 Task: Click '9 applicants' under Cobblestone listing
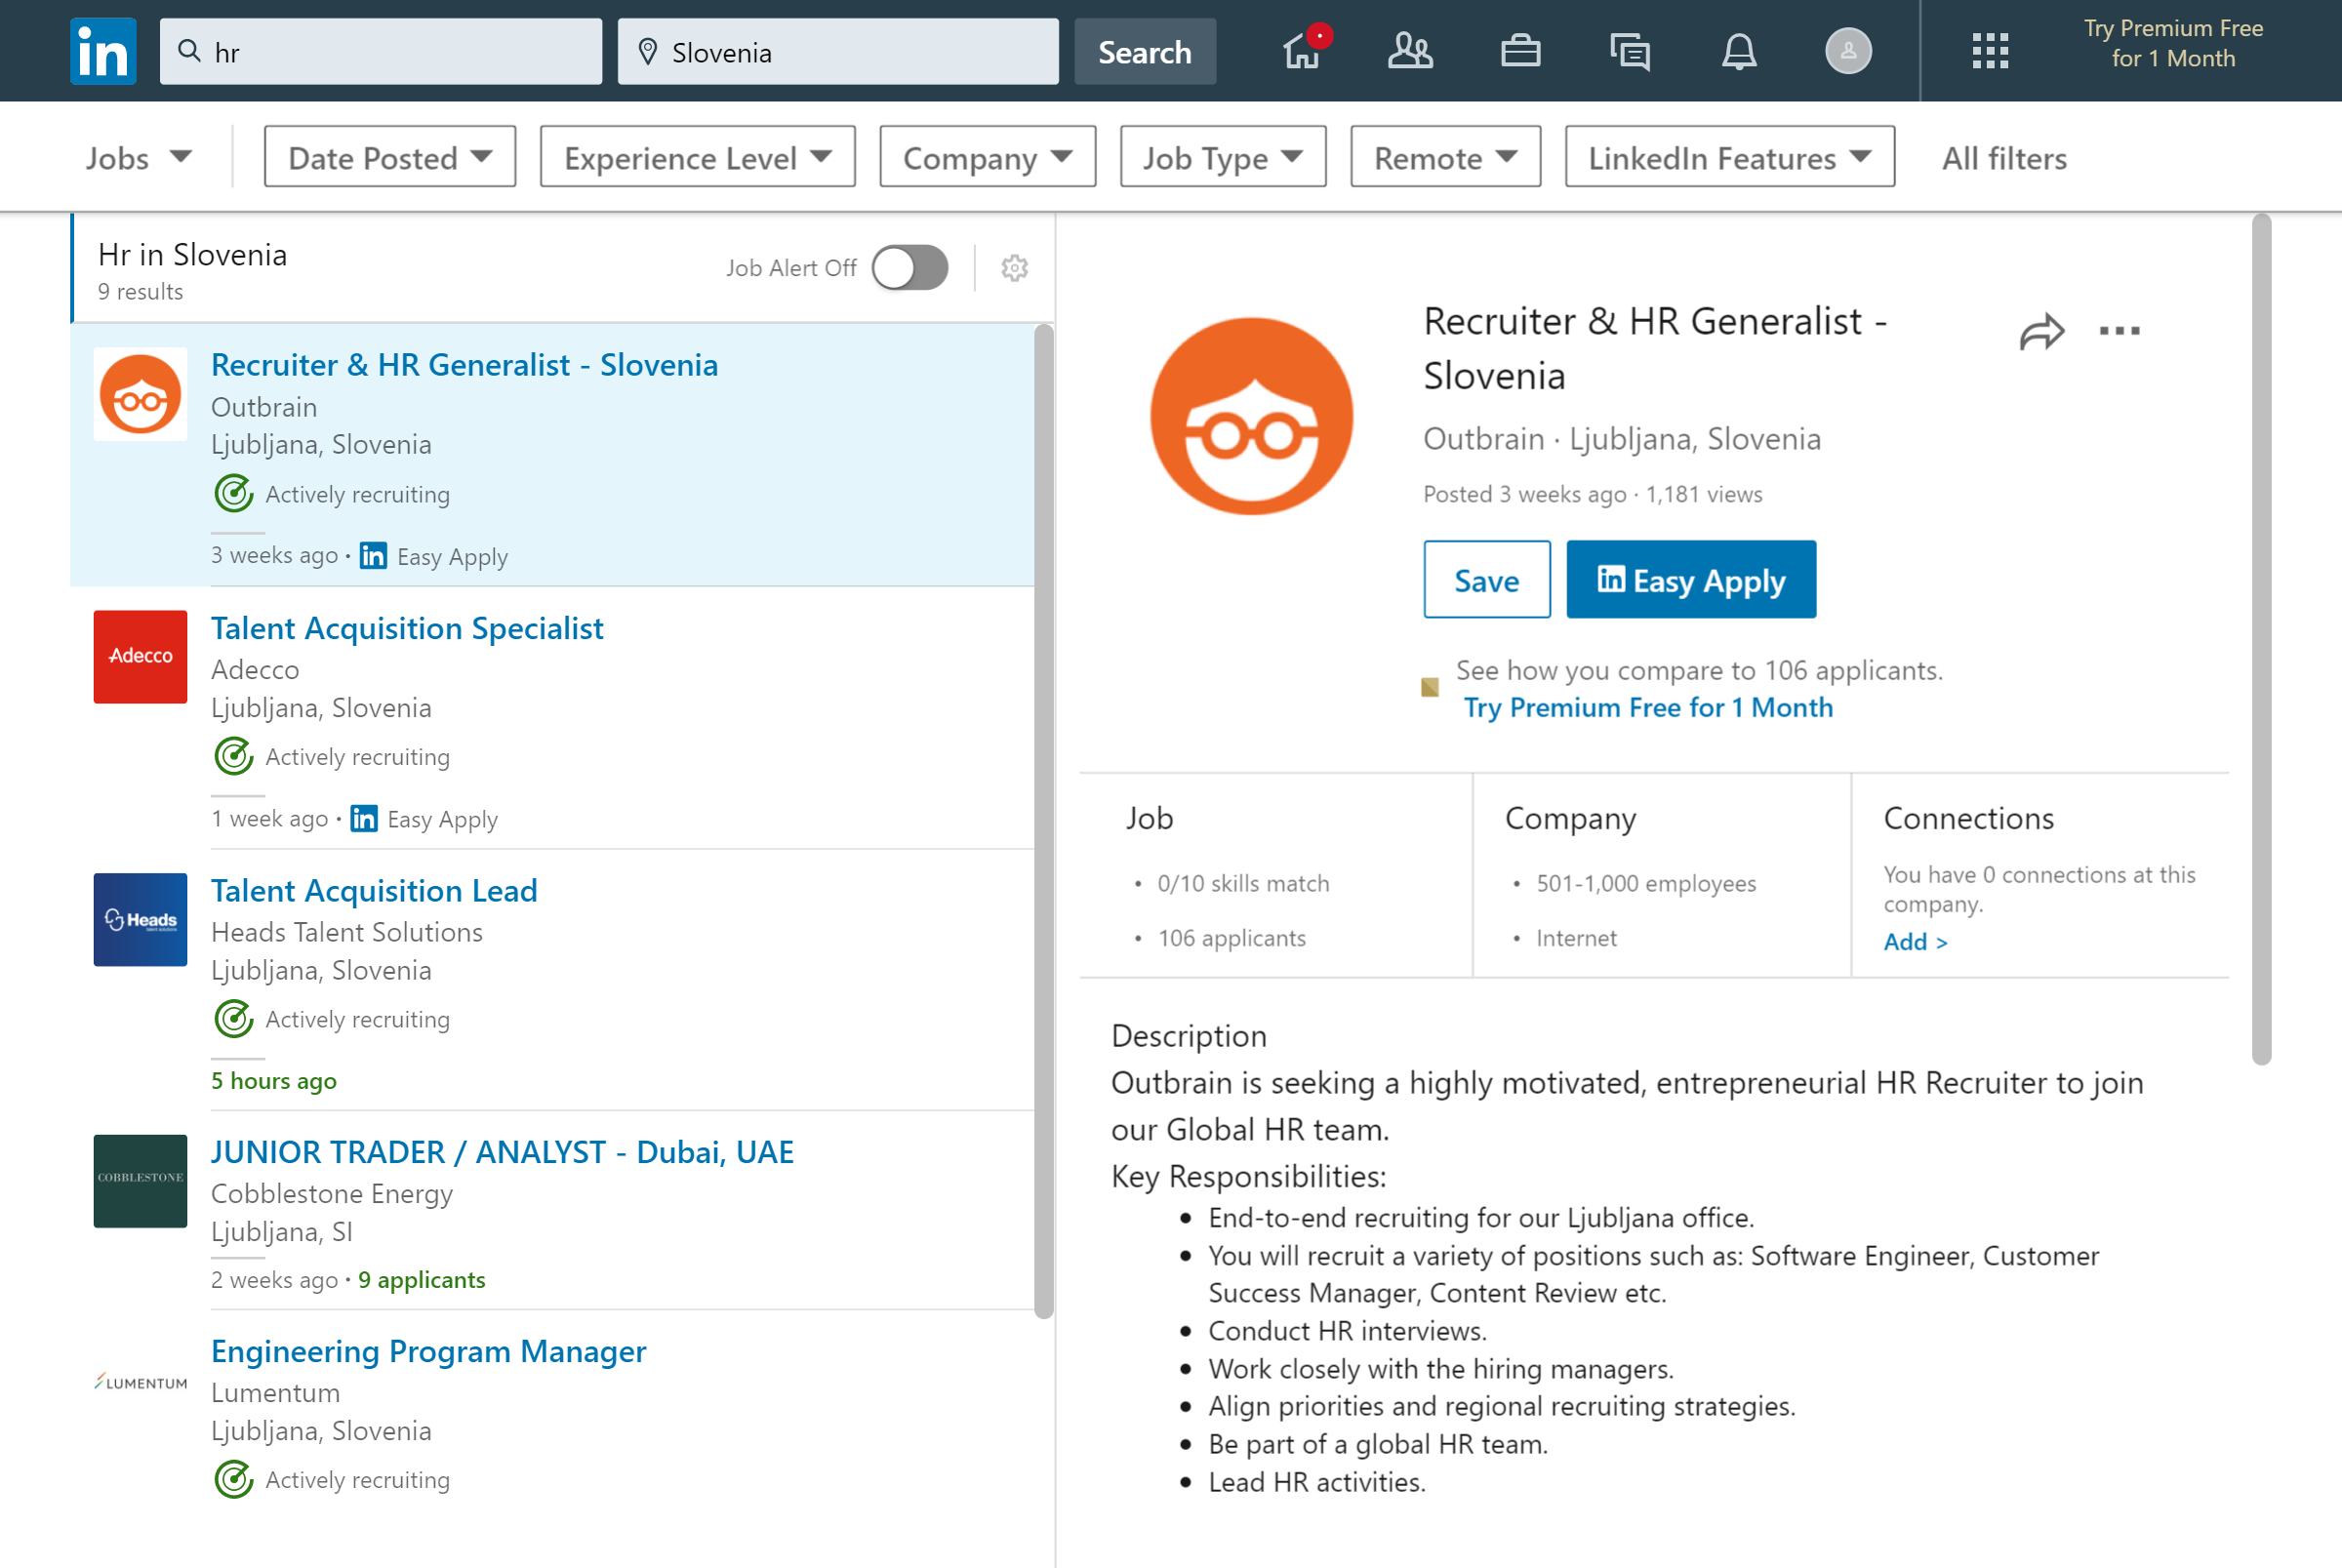422,1280
